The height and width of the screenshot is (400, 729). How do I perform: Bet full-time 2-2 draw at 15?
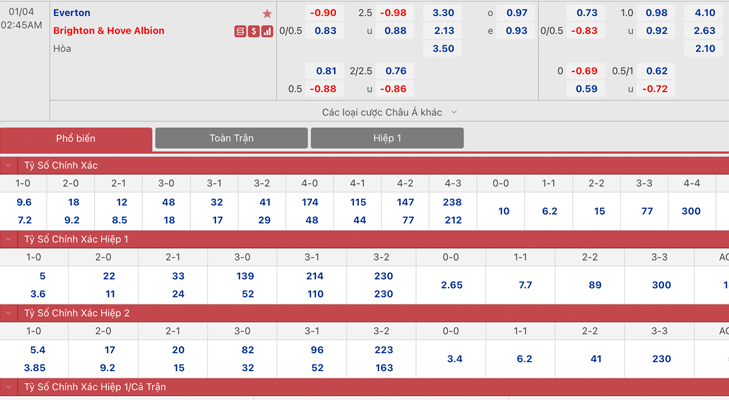coord(599,211)
